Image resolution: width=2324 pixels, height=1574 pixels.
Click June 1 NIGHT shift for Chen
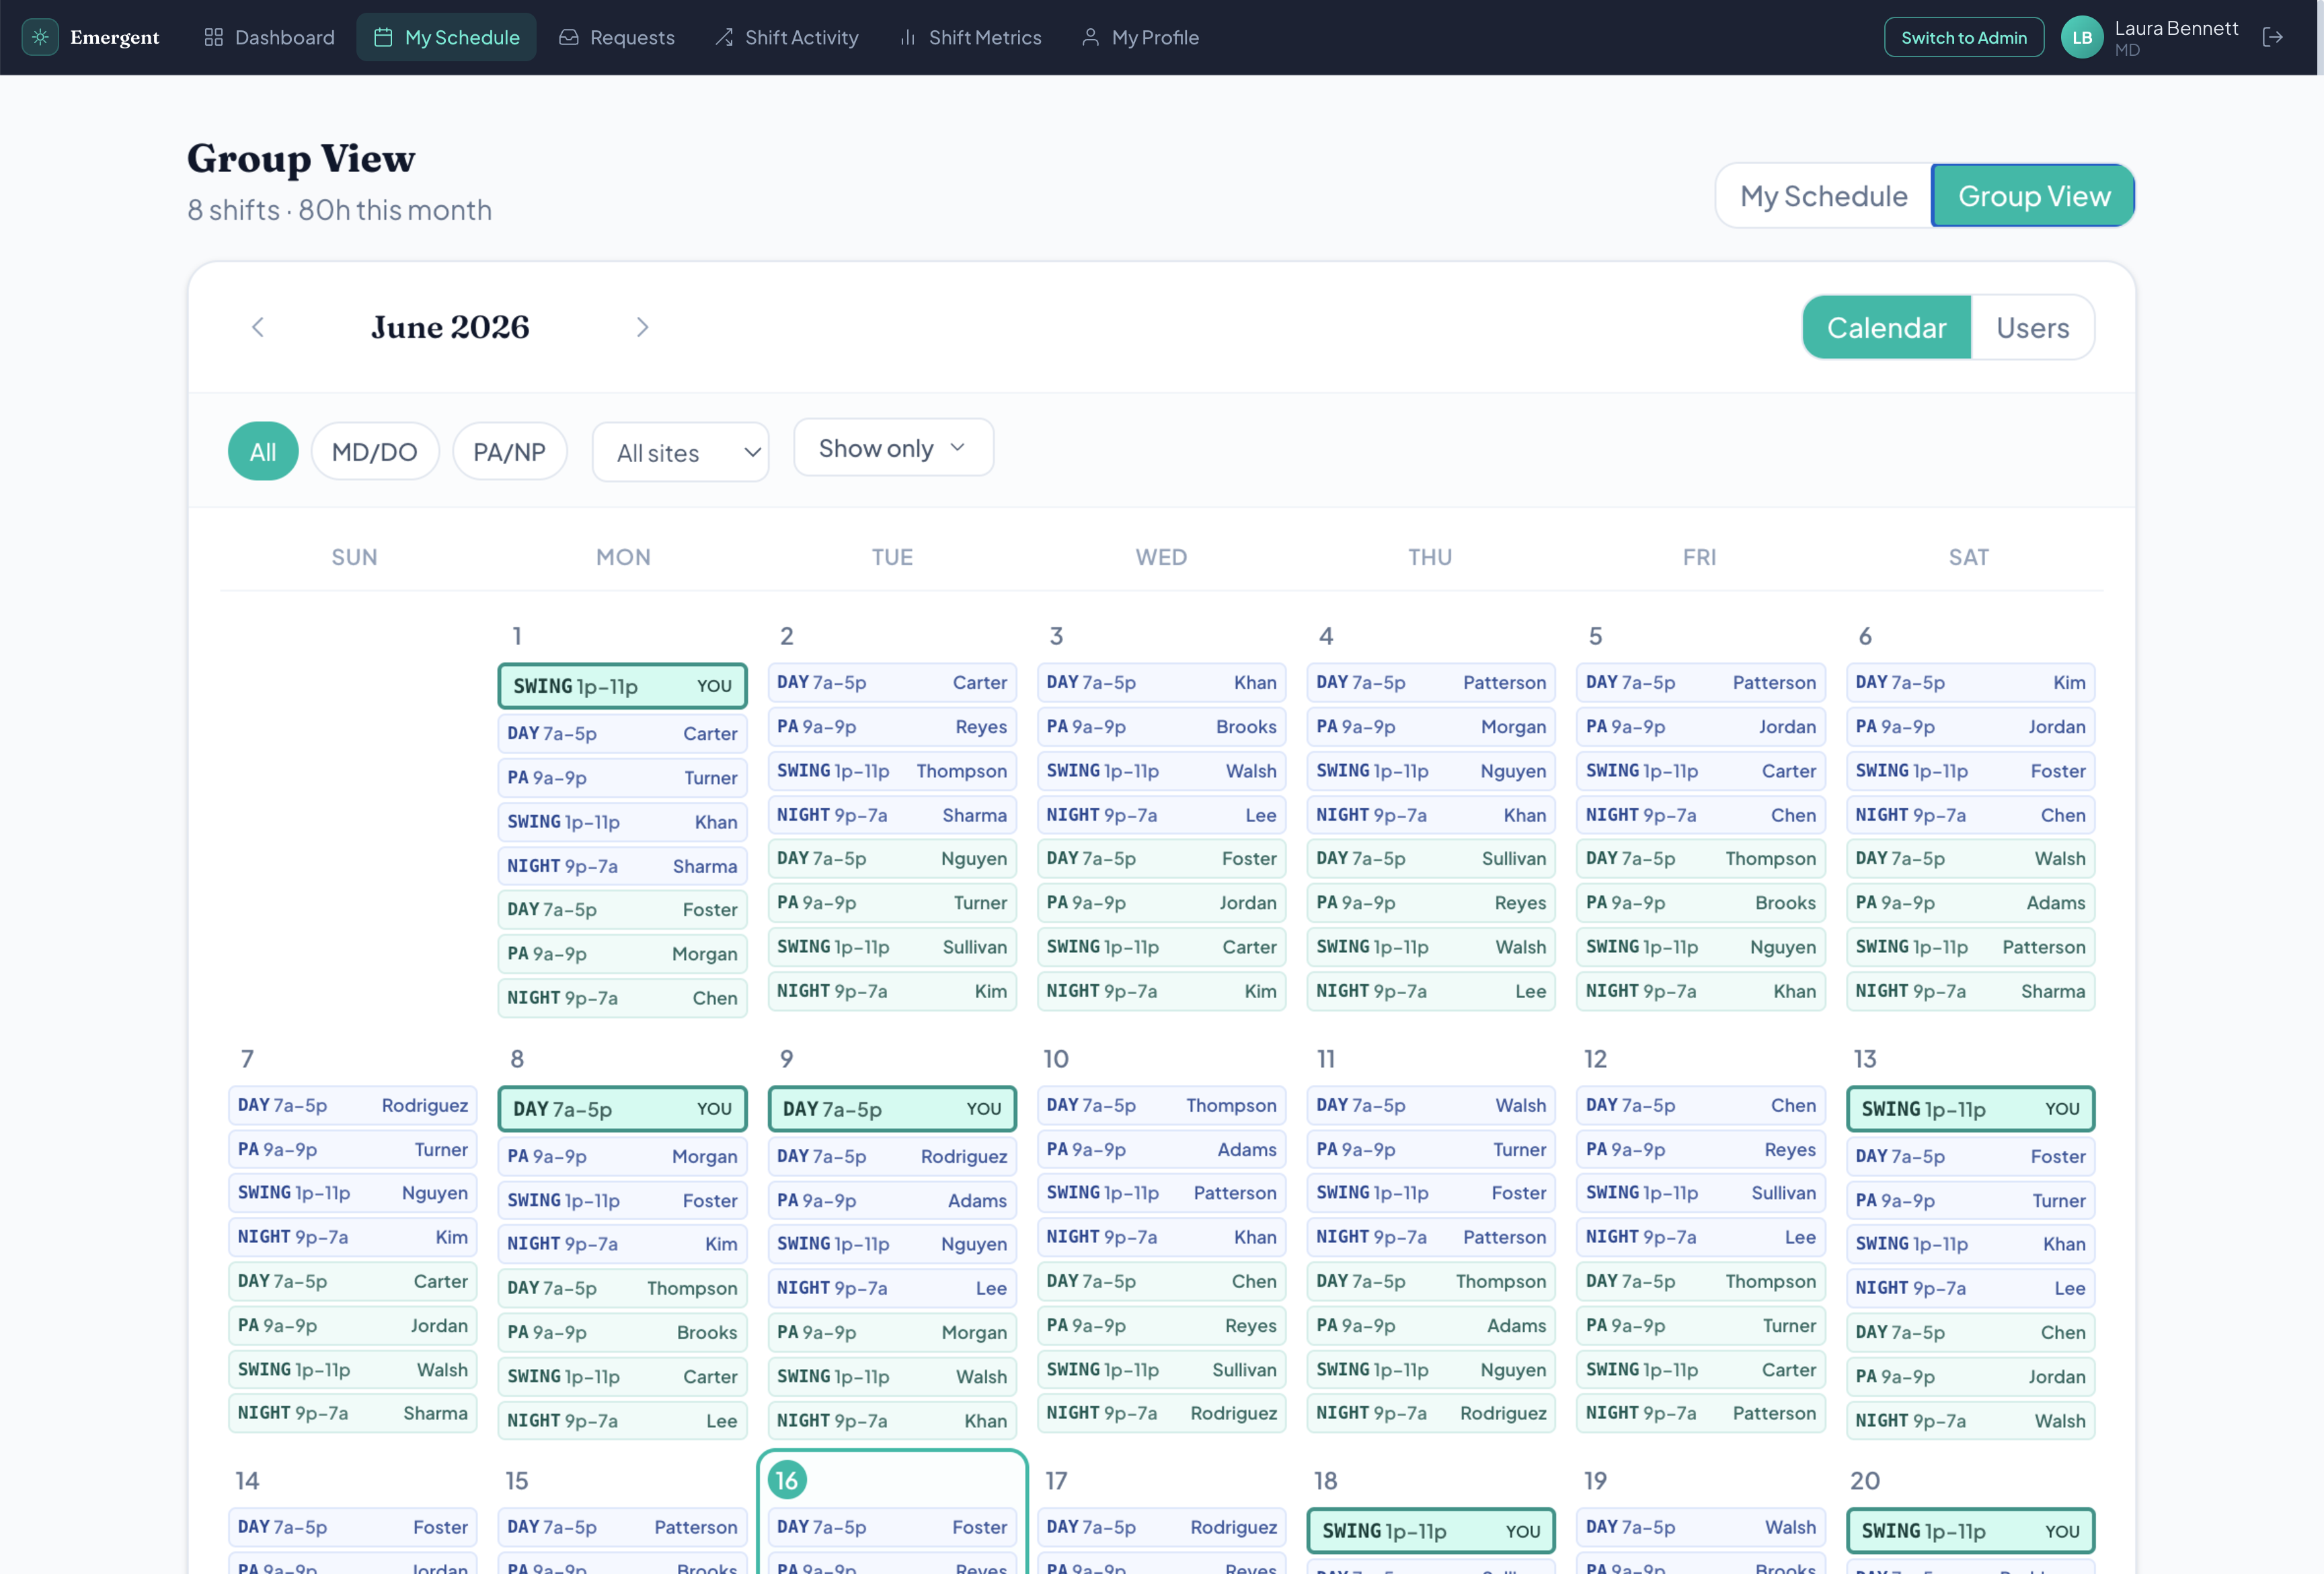click(x=622, y=998)
